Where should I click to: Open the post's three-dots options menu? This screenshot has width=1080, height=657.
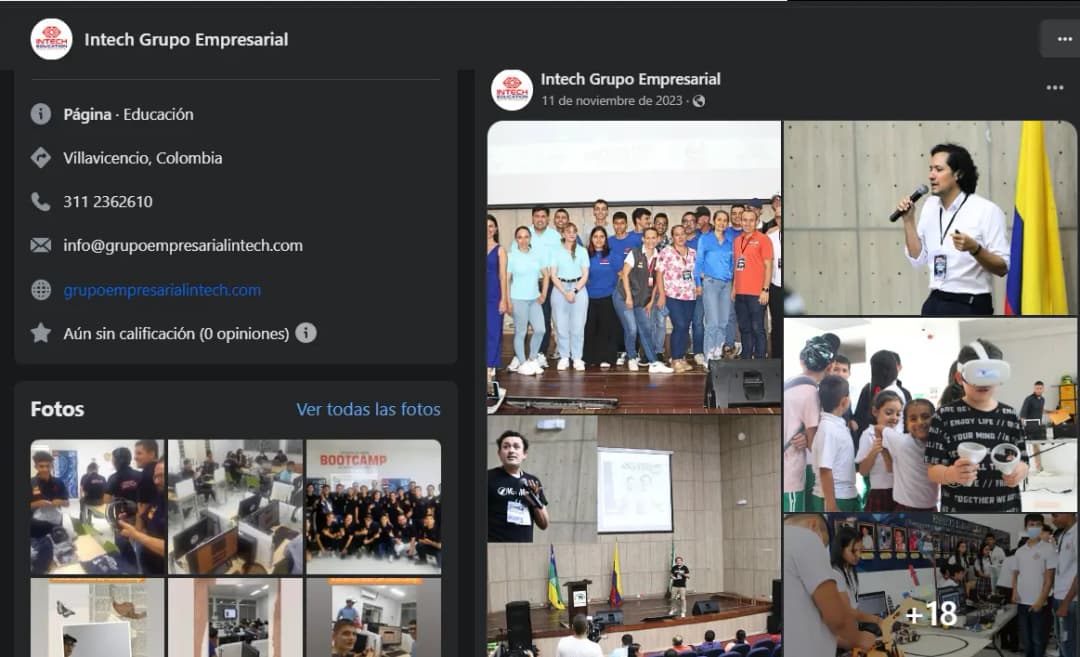1054,88
